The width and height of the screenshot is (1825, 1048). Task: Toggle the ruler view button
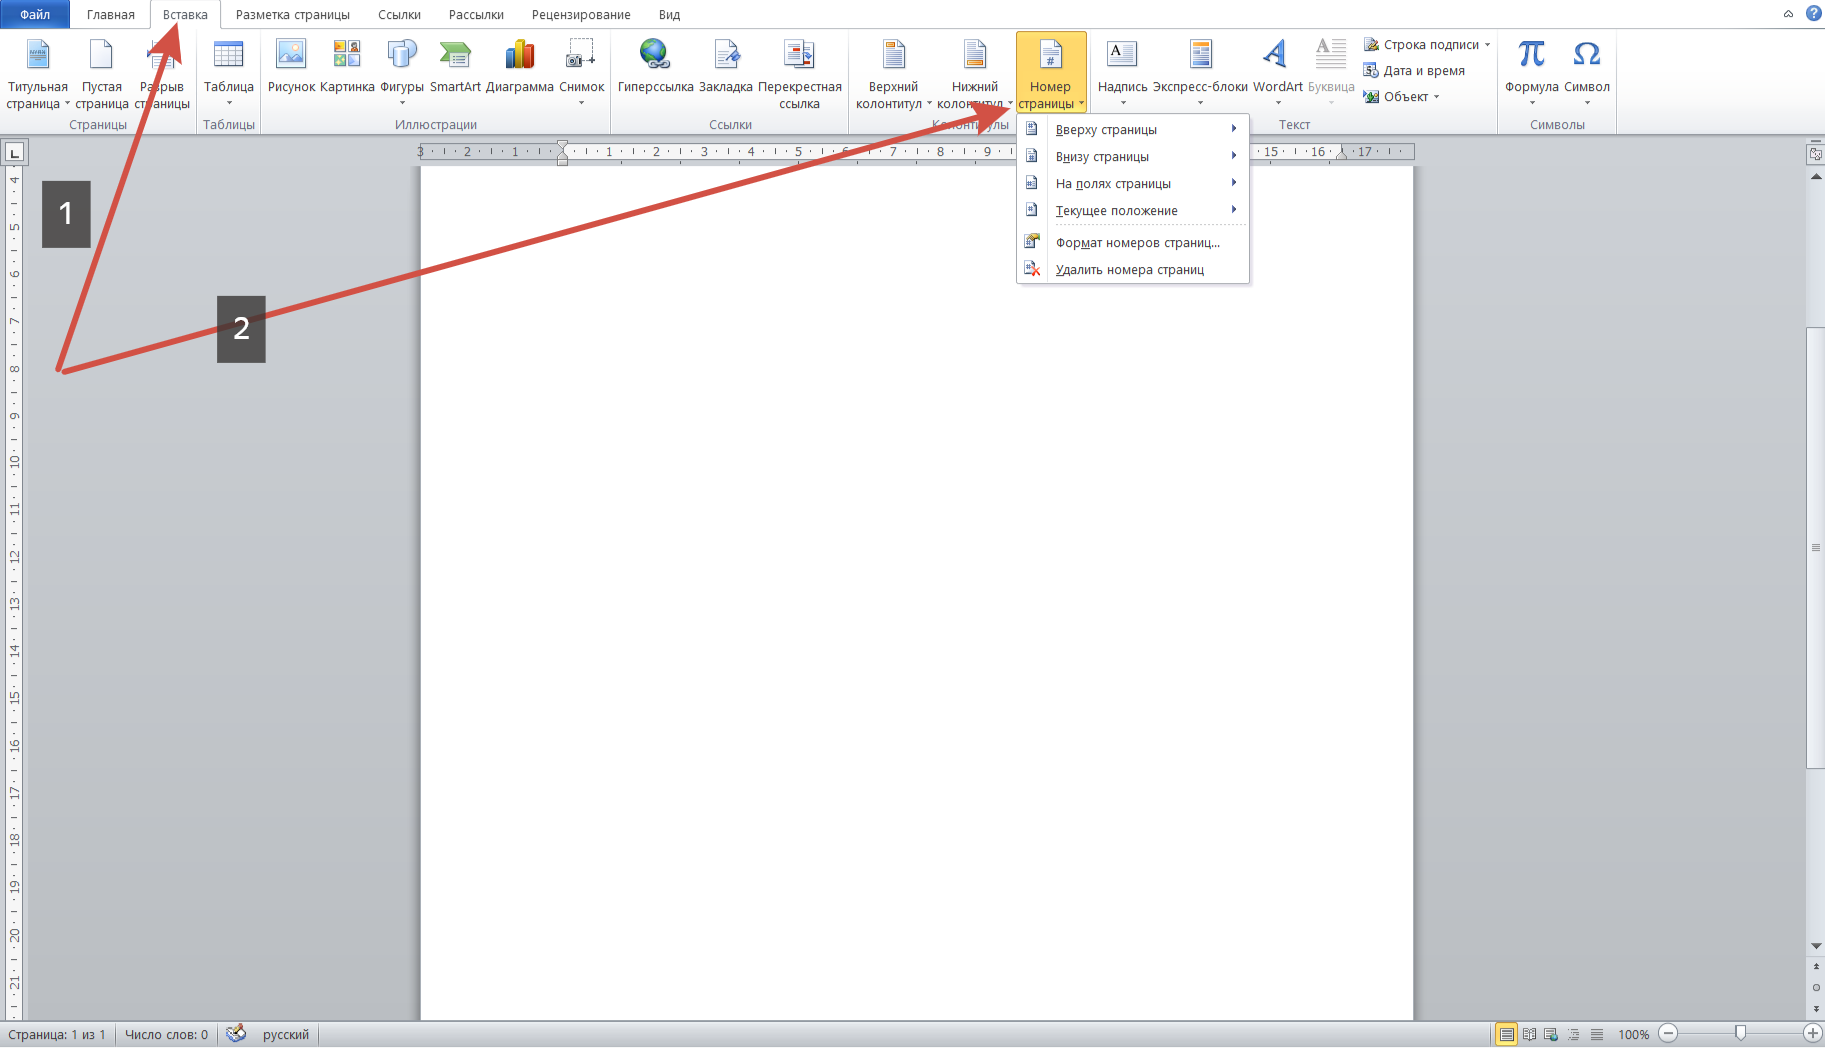[x=1815, y=154]
